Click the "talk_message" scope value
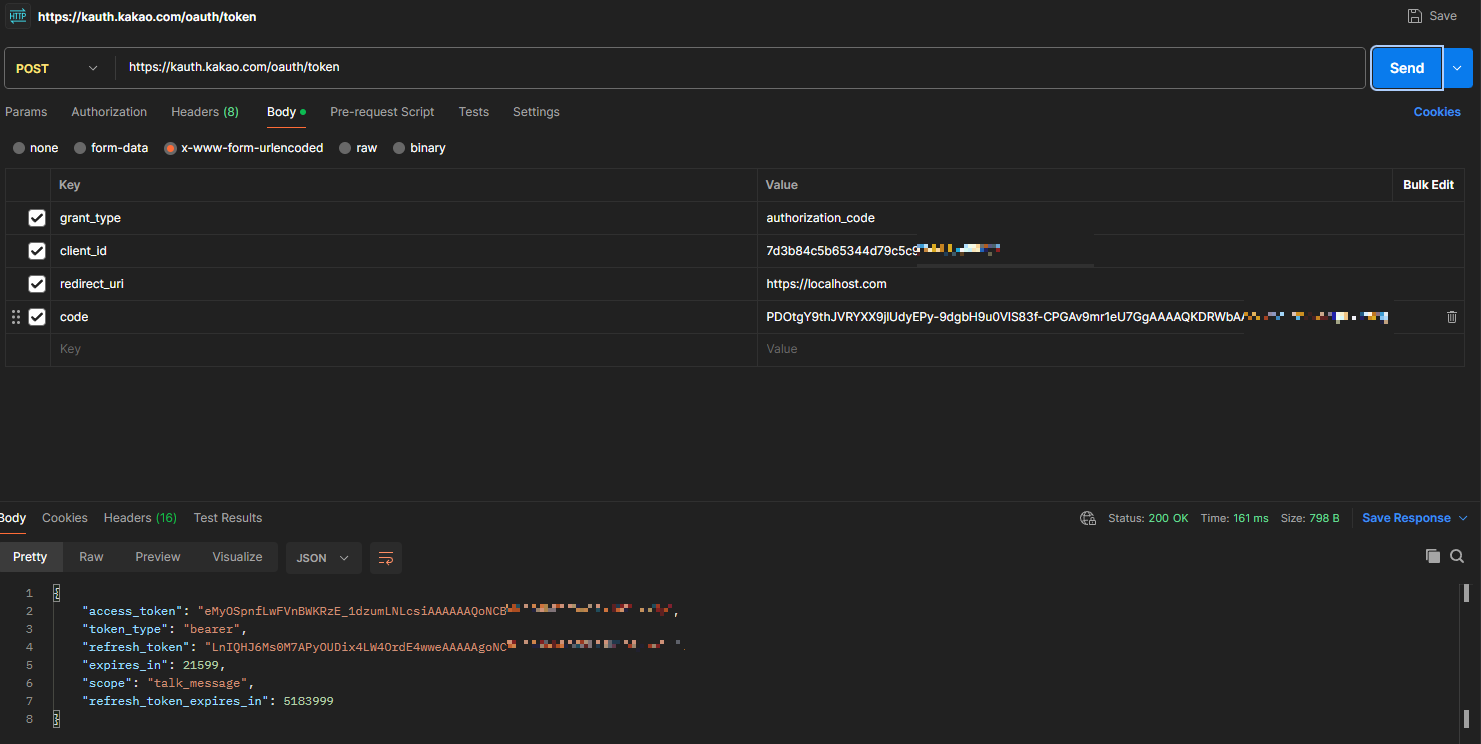The height and width of the screenshot is (744, 1481). tap(198, 683)
